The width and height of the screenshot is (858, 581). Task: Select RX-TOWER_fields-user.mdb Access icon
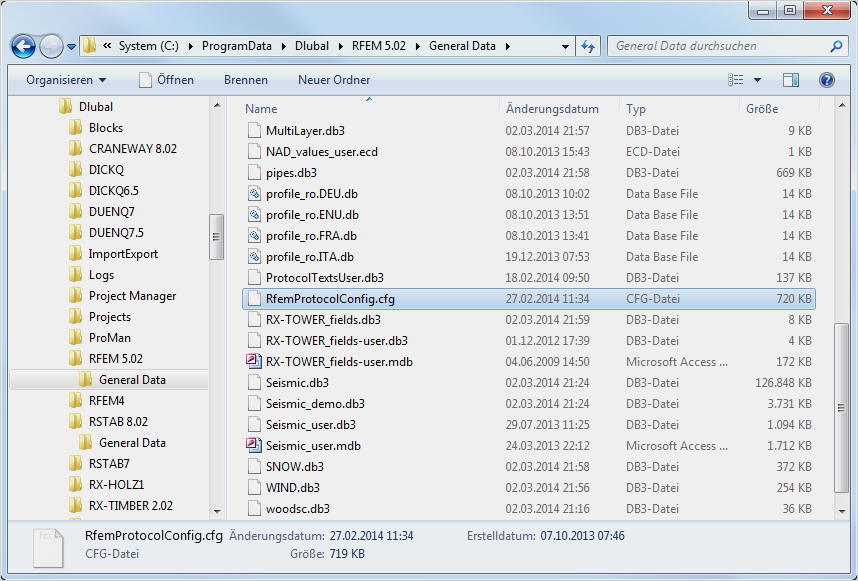254,362
